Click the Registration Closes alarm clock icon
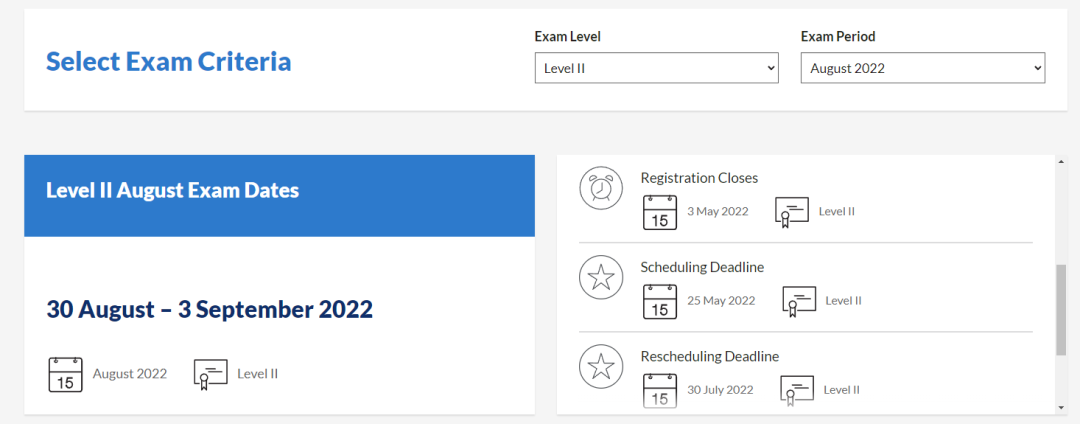 point(601,189)
